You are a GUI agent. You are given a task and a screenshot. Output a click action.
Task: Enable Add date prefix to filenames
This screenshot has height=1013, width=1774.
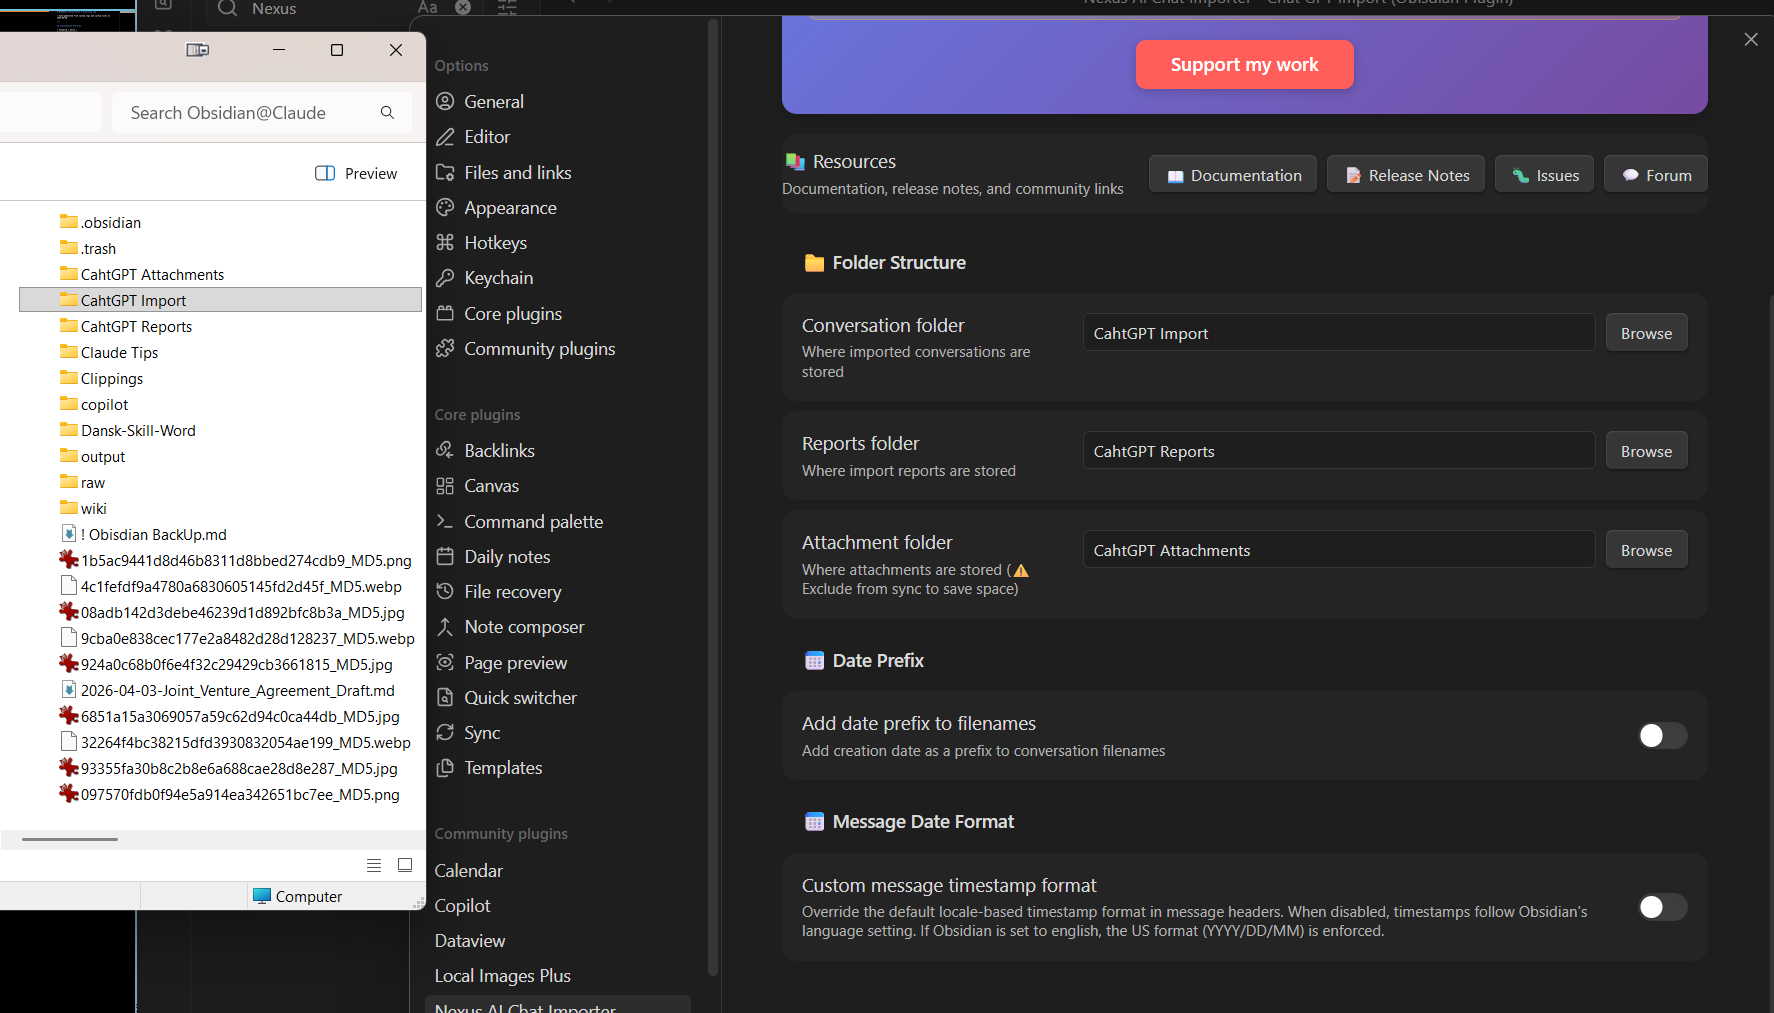(x=1662, y=736)
